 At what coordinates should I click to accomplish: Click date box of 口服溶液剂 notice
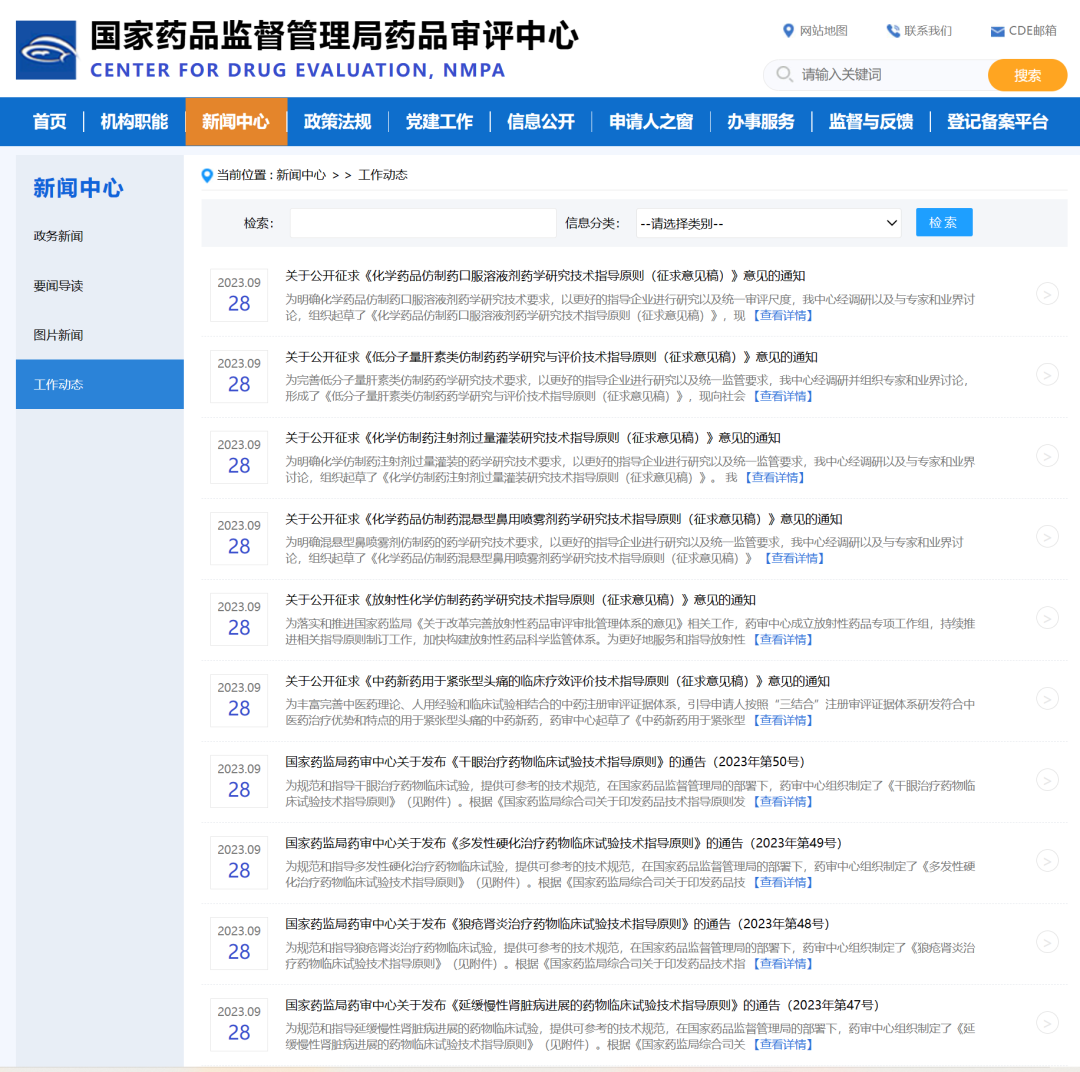click(239, 295)
